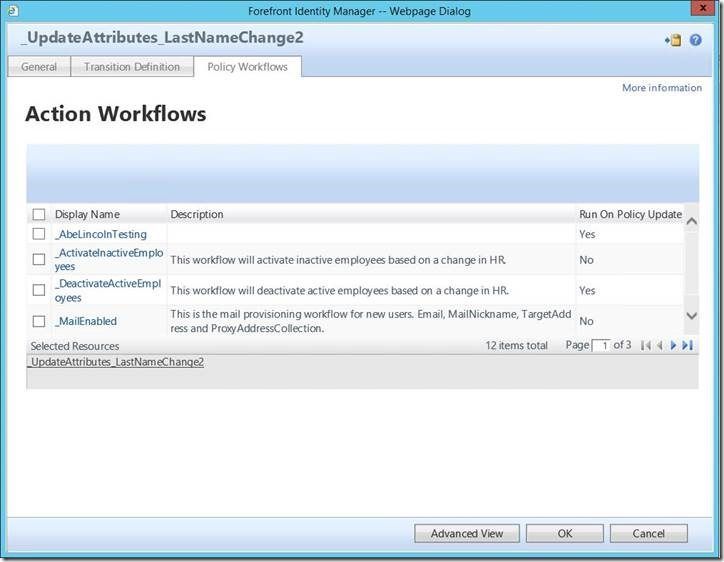724x562 pixels.
Task: Click the page number input field
Action: coord(601,345)
